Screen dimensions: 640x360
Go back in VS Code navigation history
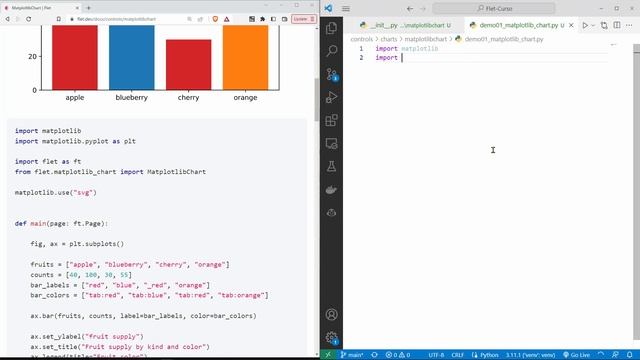[410, 9]
